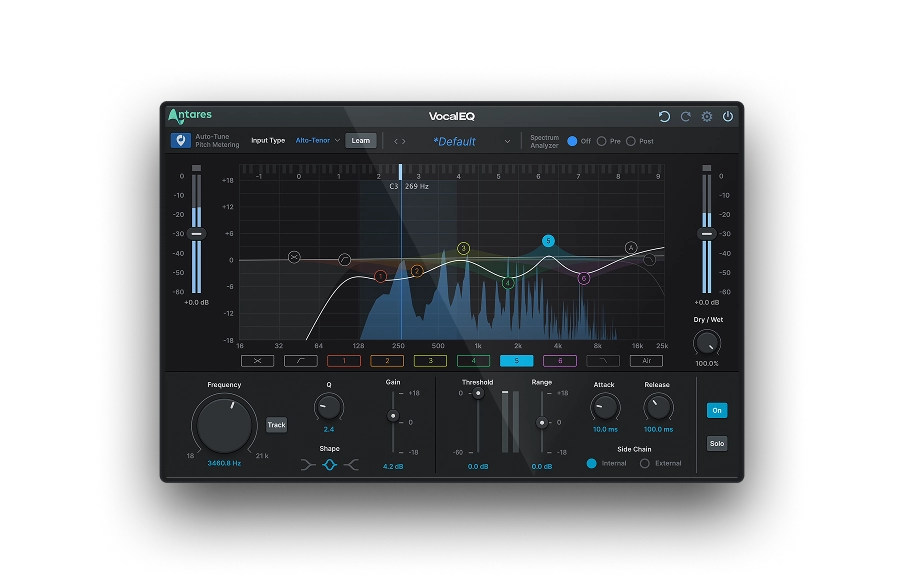Viewport: 904px width, 584px height.
Task: Set Spectrum Analyzer to Post
Action: click(x=631, y=141)
